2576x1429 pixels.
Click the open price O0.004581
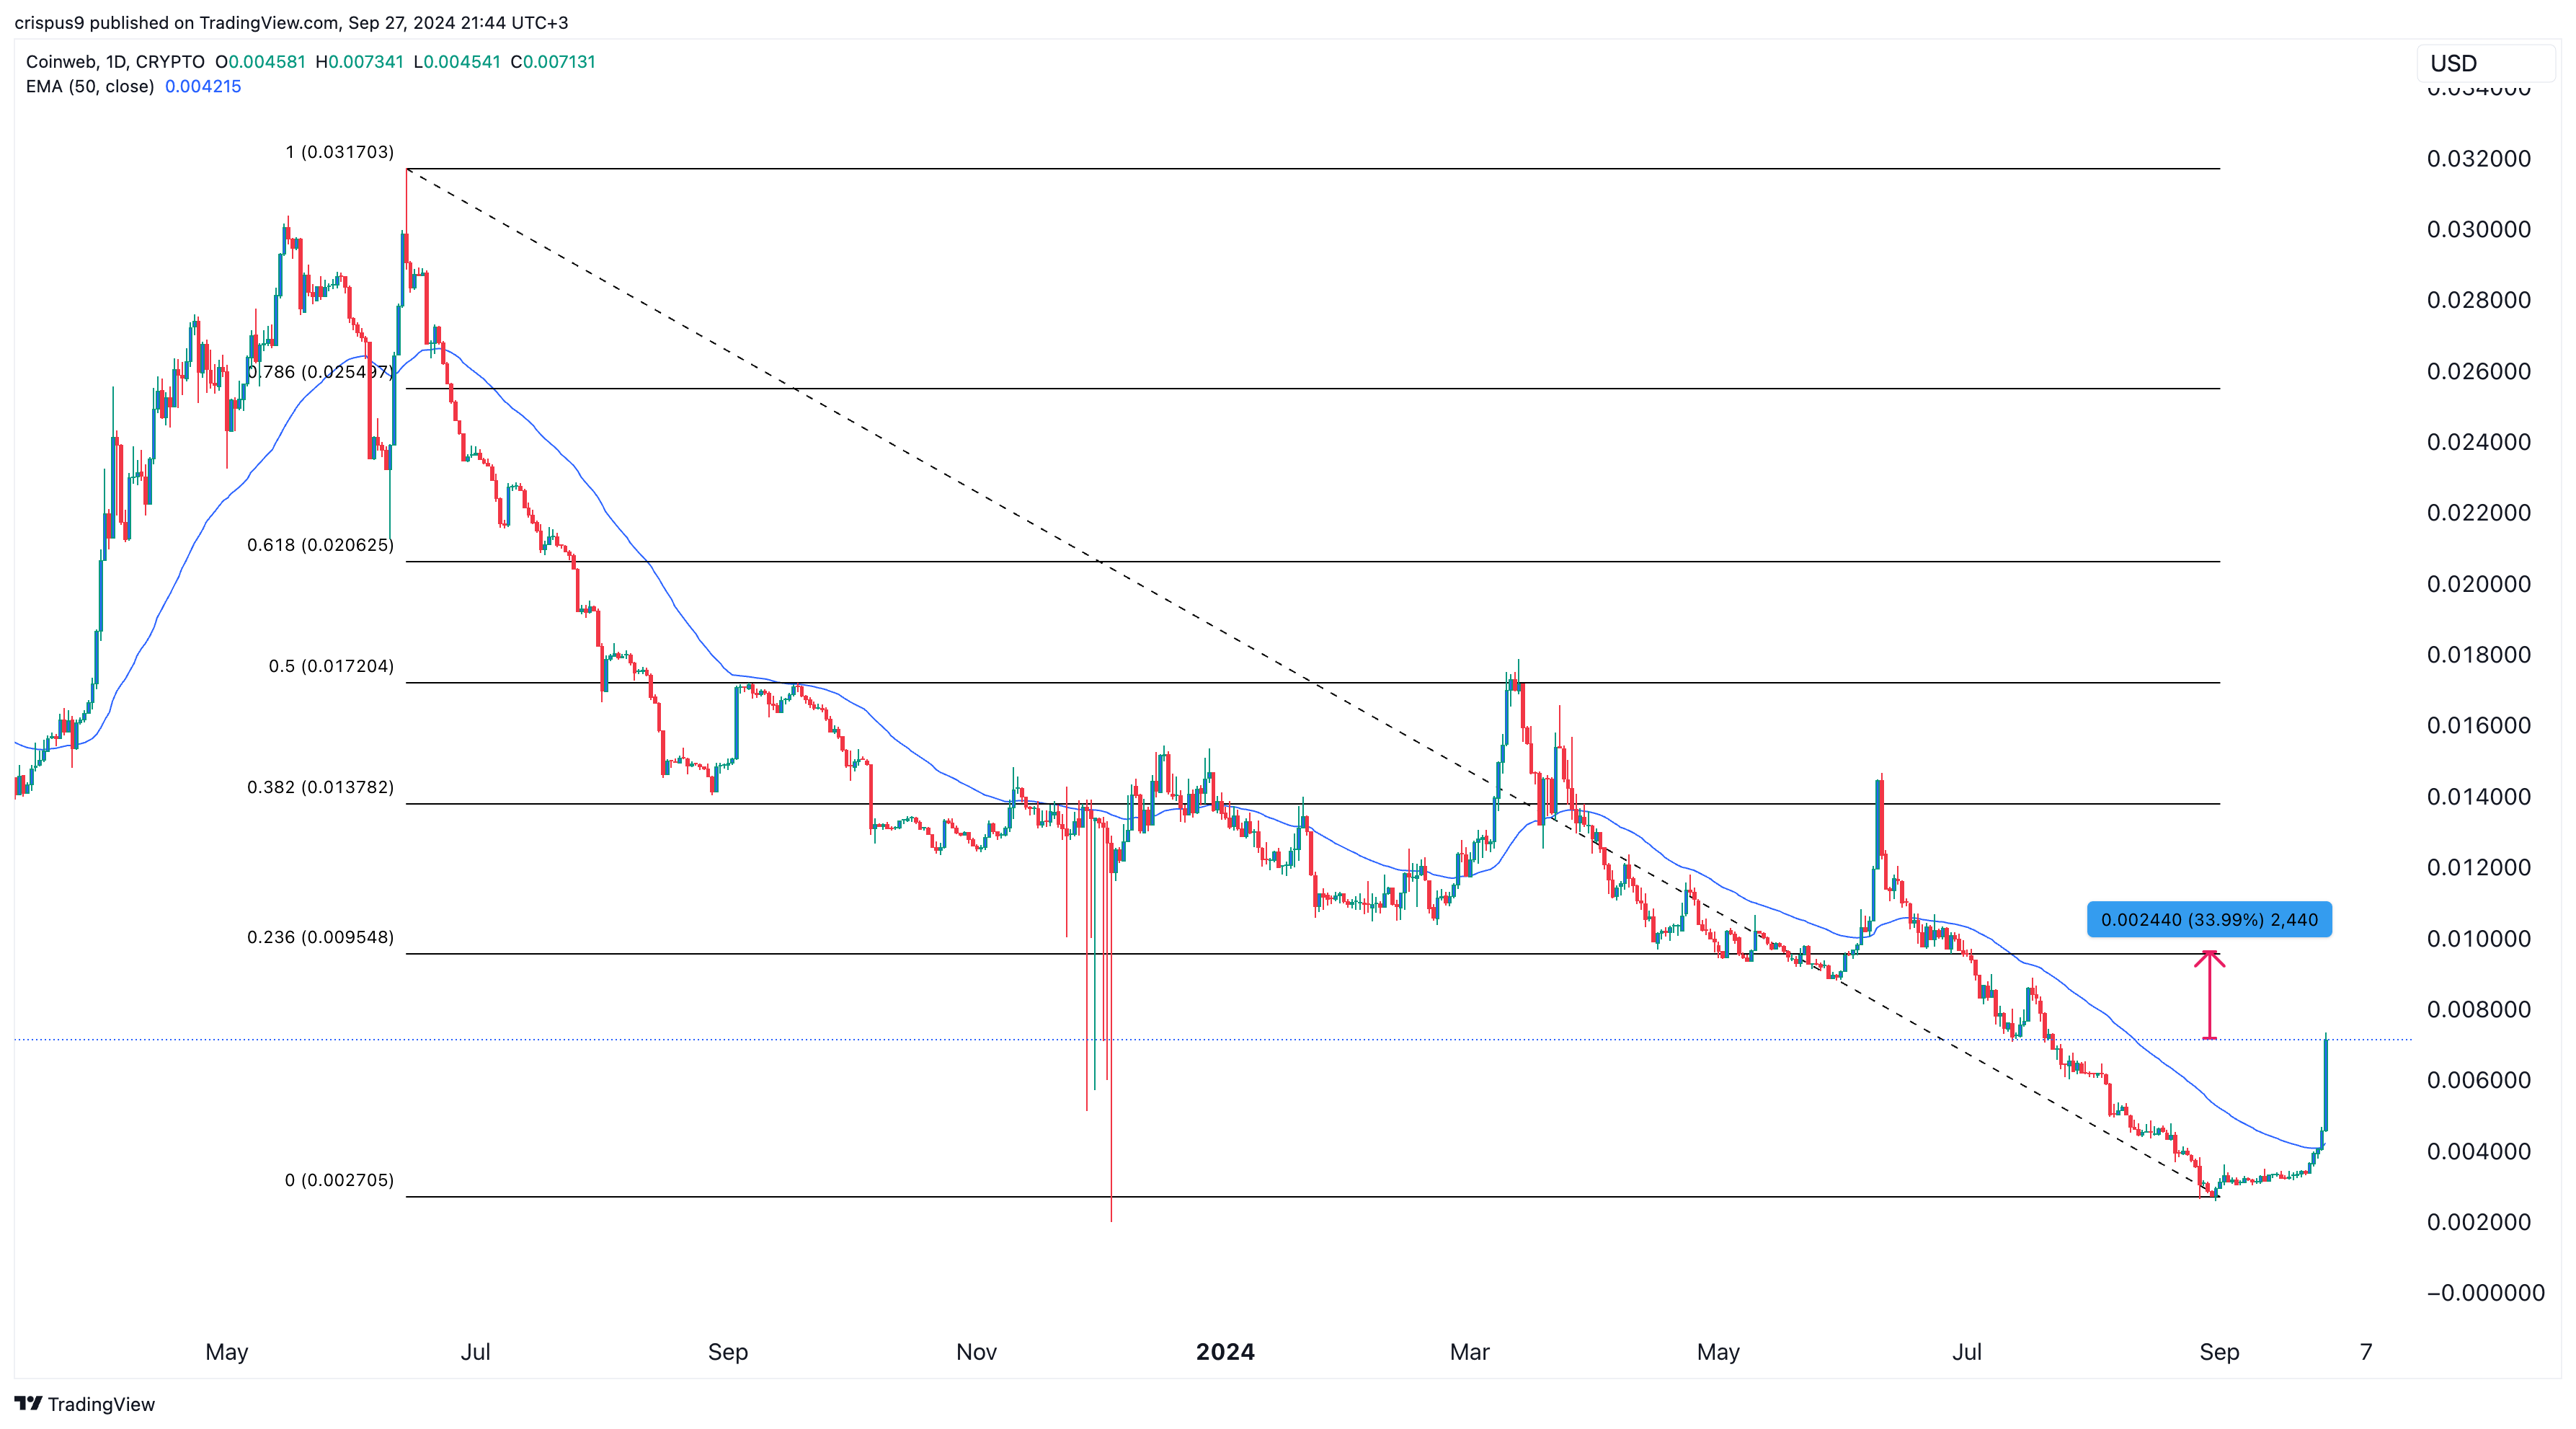pyautogui.click(x=260, y=62)
